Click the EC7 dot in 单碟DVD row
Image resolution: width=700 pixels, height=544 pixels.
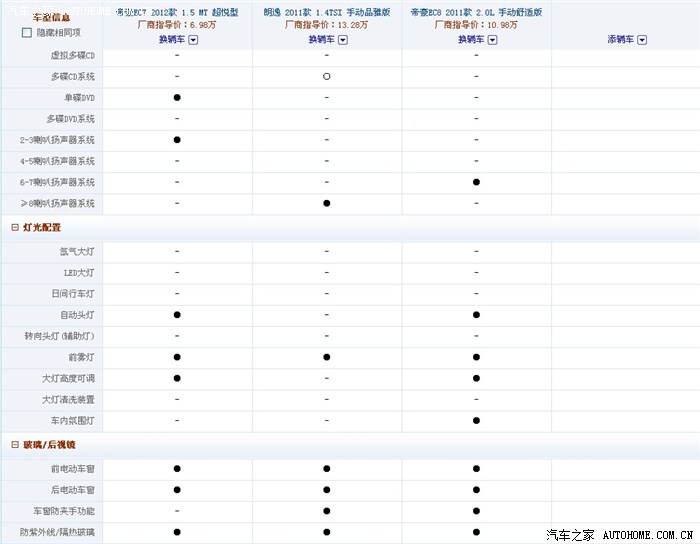[177, 97]
